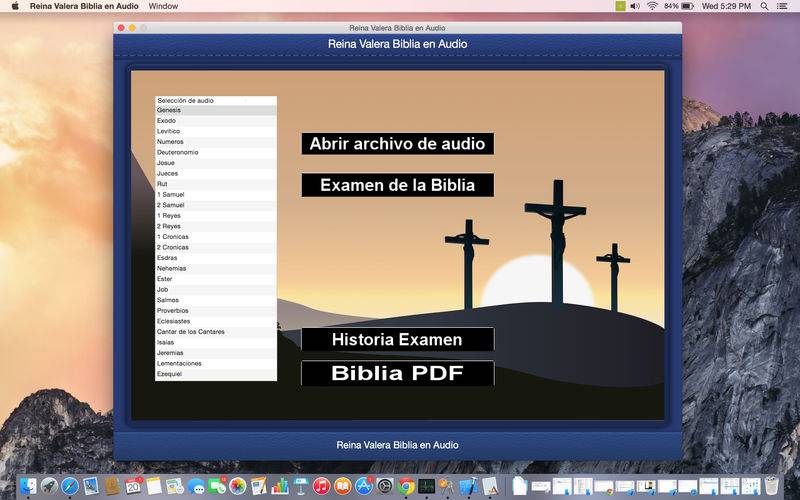Viewport: 800px width, 500px height.
Task: Open Finder from the dock
Action: 28,486
